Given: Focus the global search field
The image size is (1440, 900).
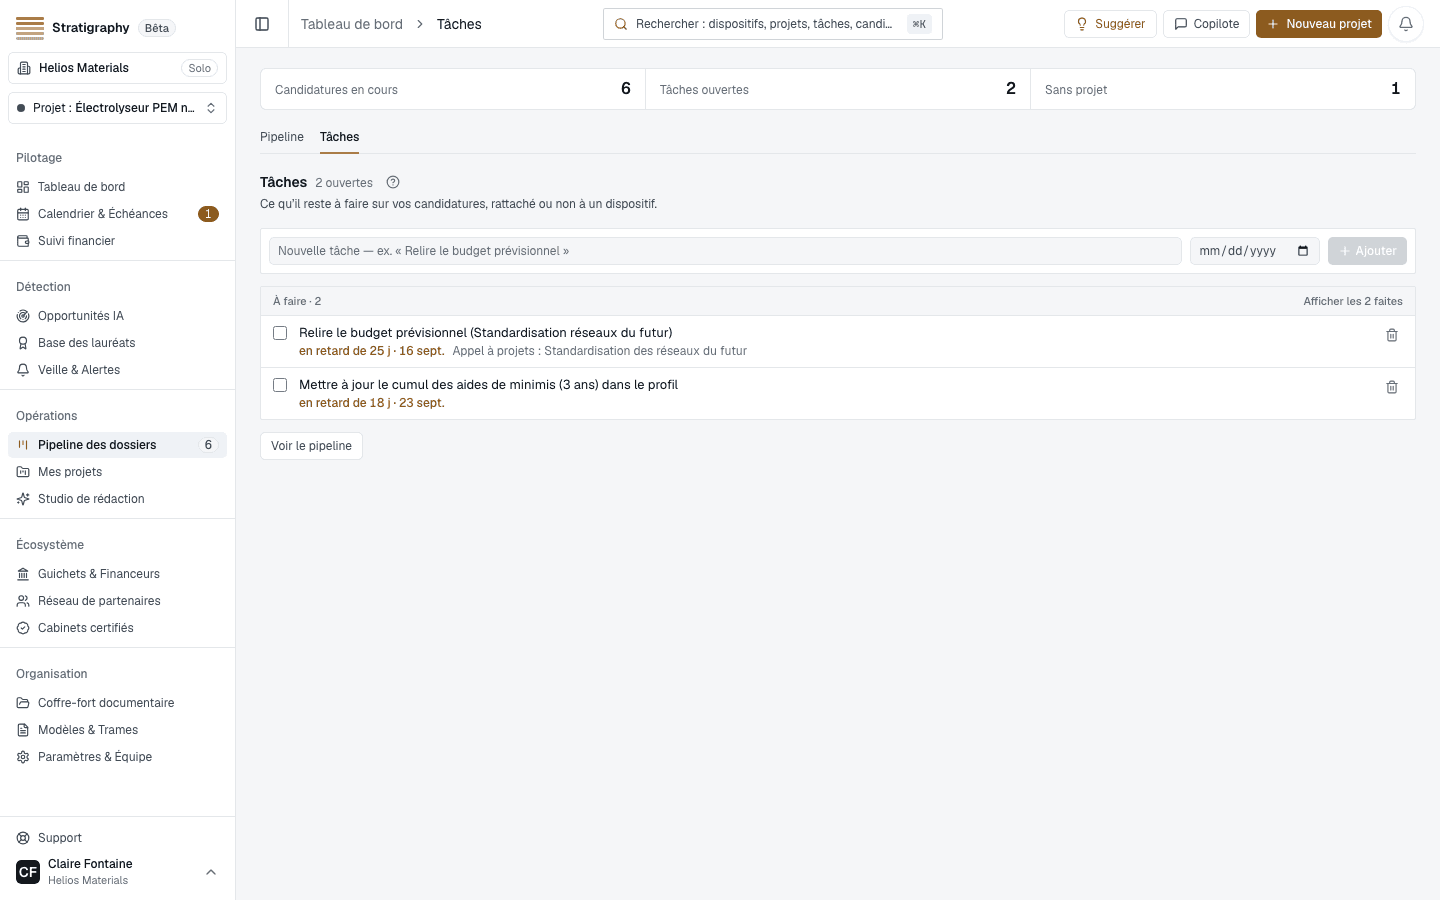Looking at the screenshot, I should [x=772, y=24].
